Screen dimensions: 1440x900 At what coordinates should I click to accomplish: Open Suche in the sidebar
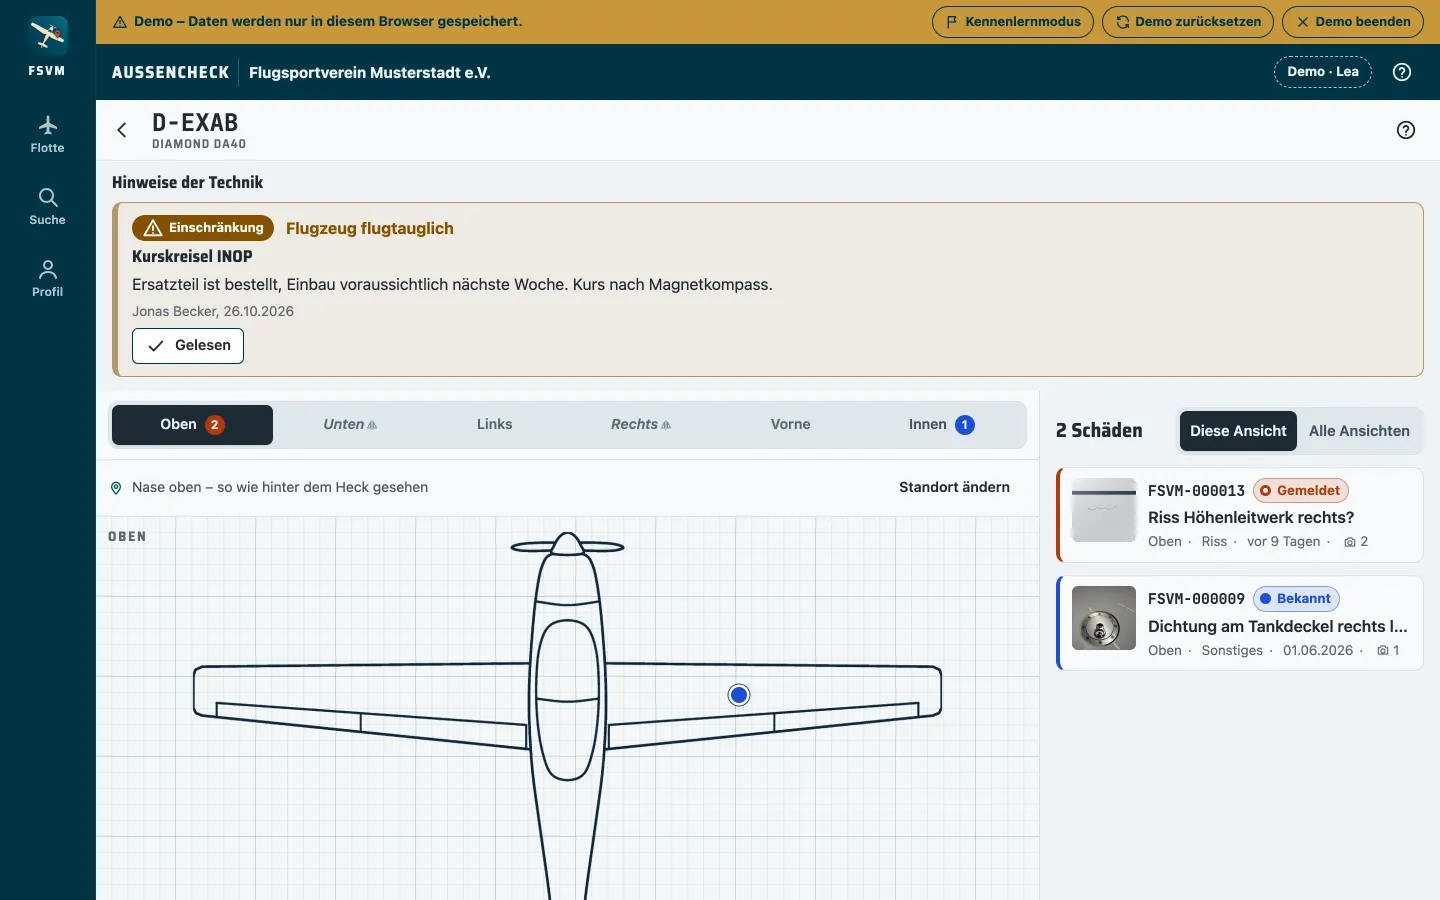tap(47, 207)
